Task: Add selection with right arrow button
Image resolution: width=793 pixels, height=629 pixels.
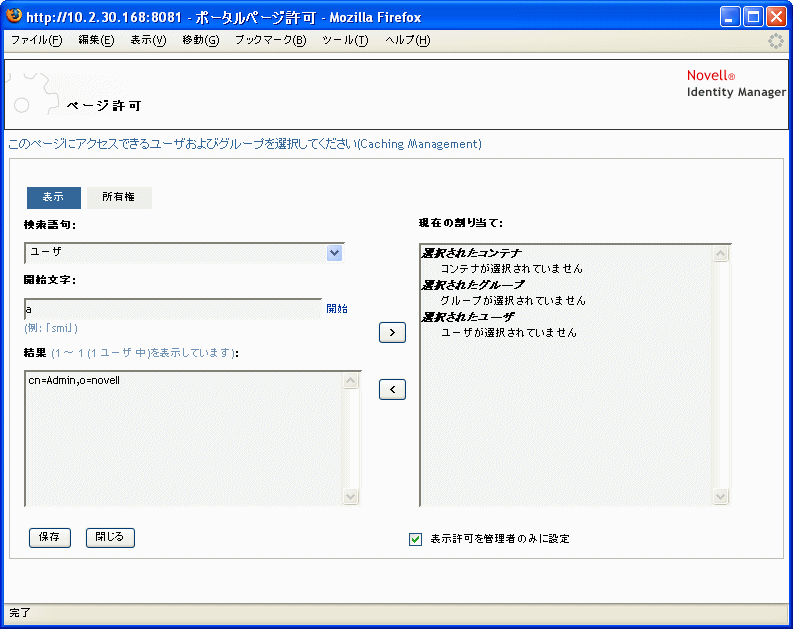Action: tap(392, 333)
